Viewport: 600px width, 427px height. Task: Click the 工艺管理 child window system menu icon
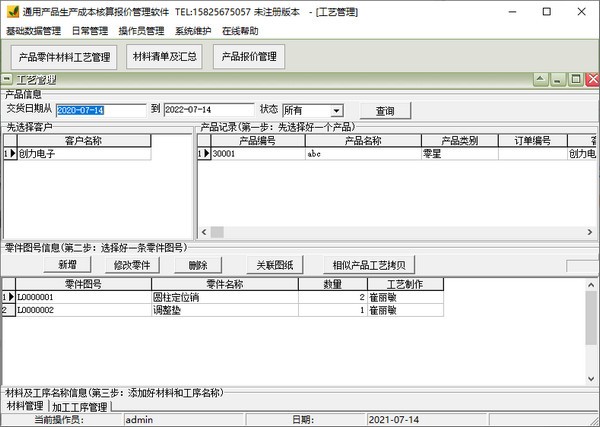(7, 80)
